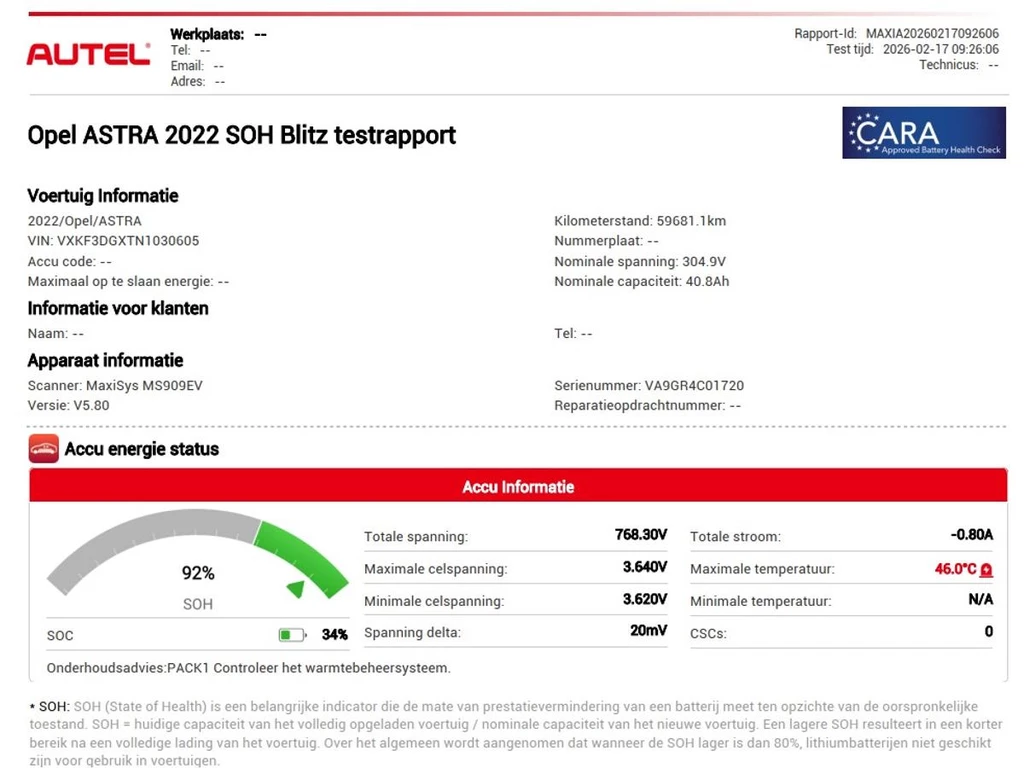Click the 92% SOH value
Screen dimensions: 1024x768
pyautogui.click(x=198, y=573)
